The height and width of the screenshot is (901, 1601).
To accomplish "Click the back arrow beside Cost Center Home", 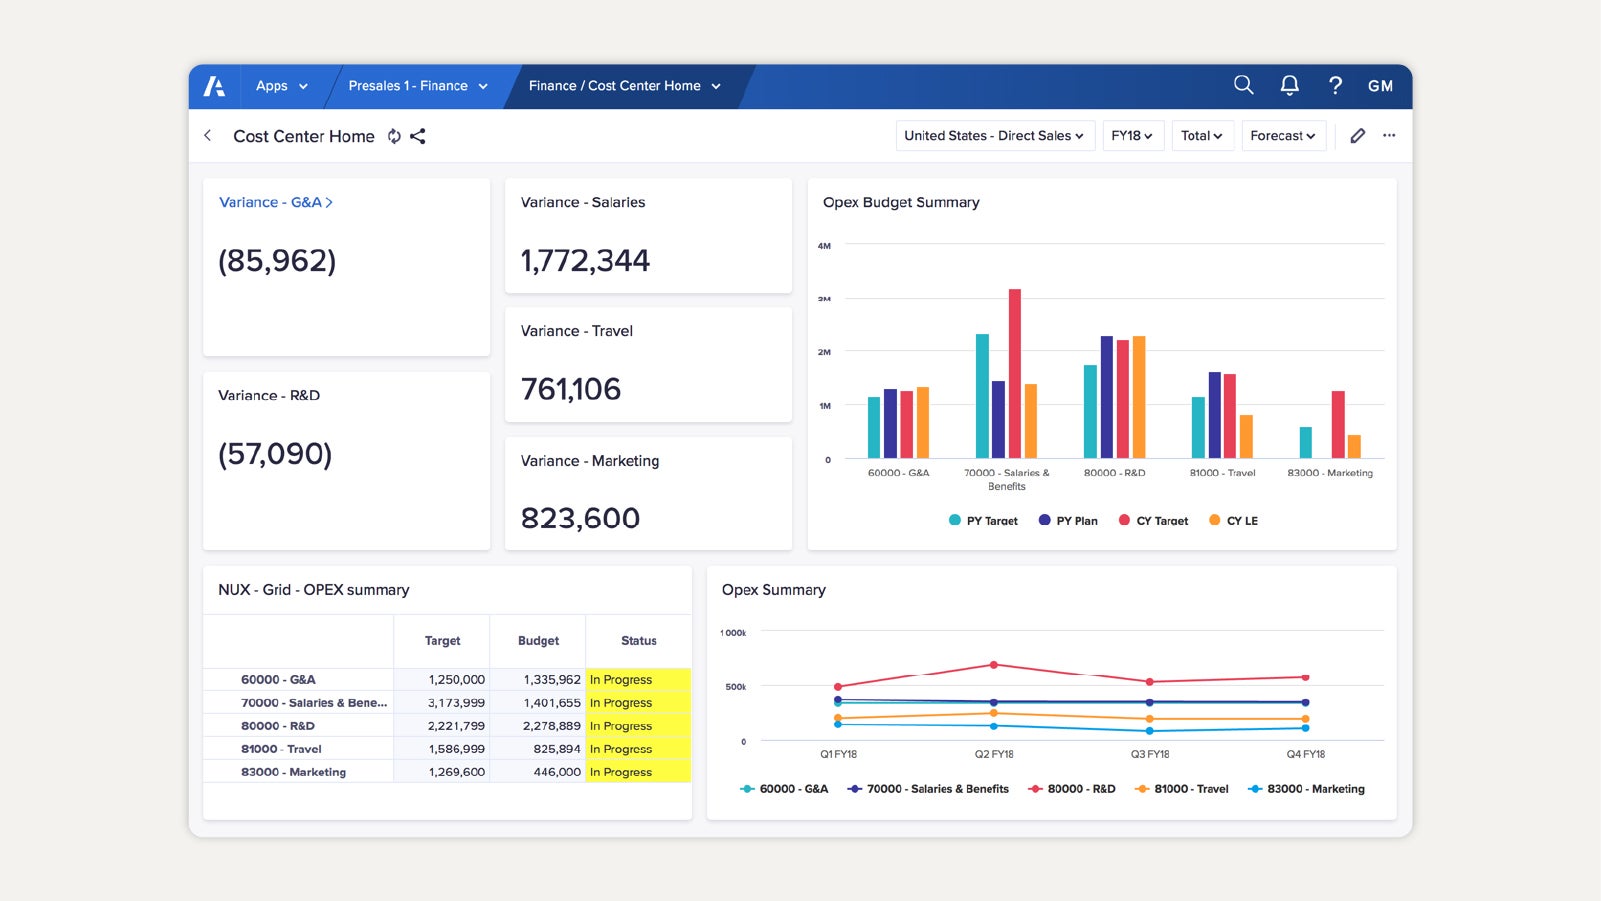I will coord(208,136).
